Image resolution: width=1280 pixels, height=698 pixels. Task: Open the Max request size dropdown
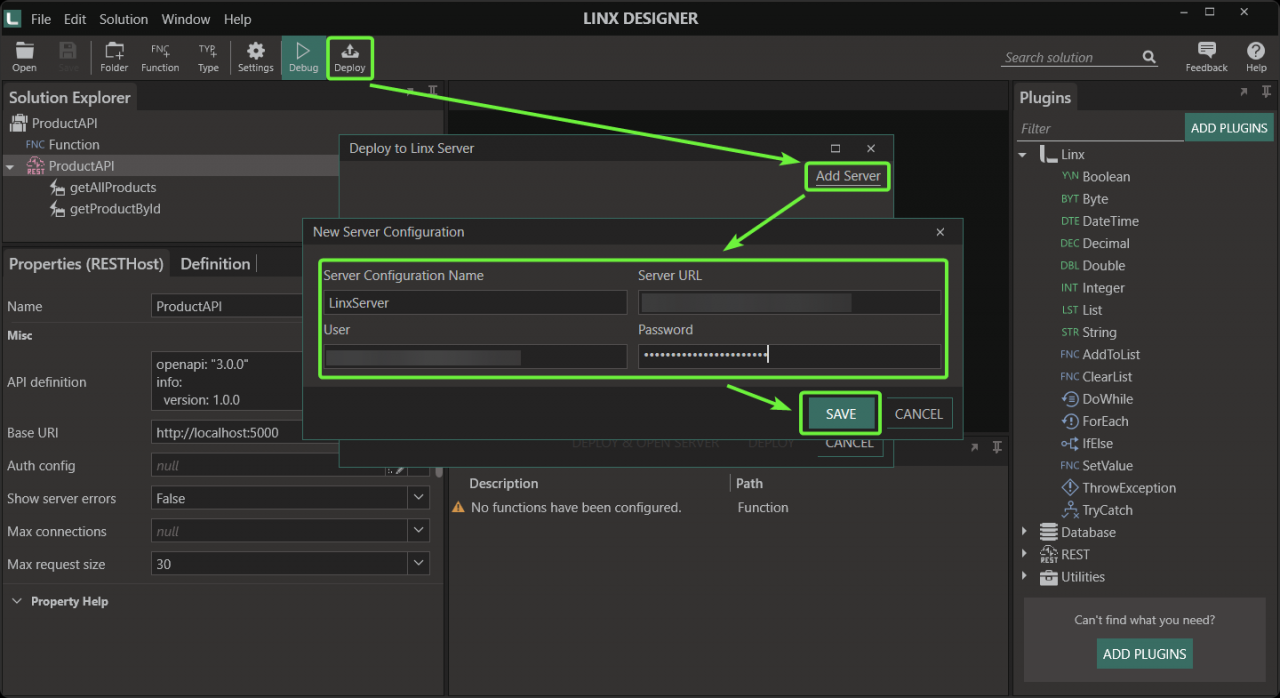(418, 563)
